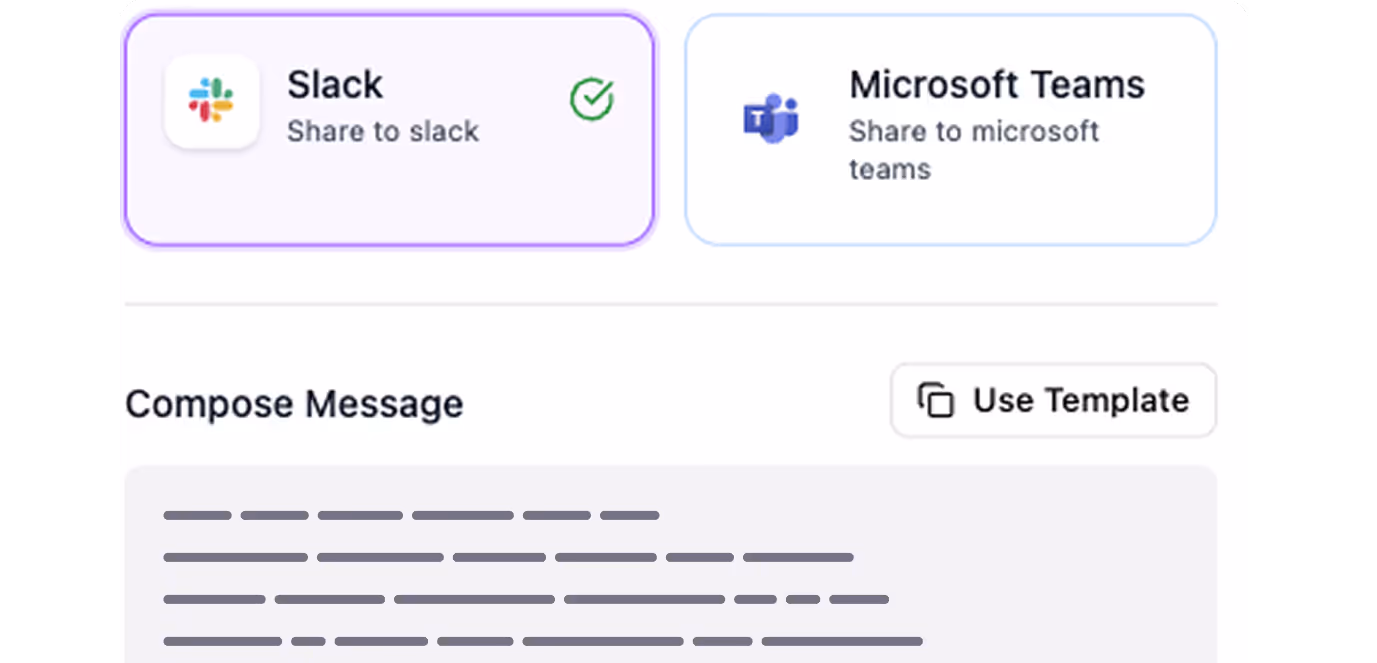The height and width of the screenshot is (663, 1377).
Task: Click the Share to slack text link
Action: click(x=383, y=131)
